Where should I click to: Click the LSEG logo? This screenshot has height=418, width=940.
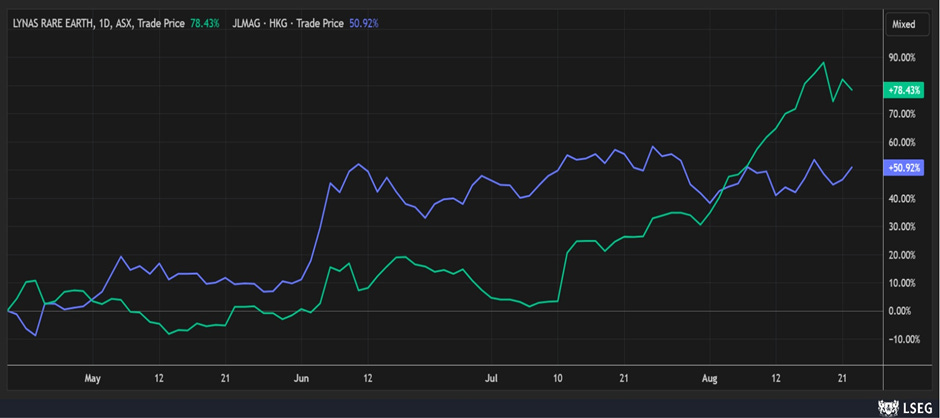(904, 407)
